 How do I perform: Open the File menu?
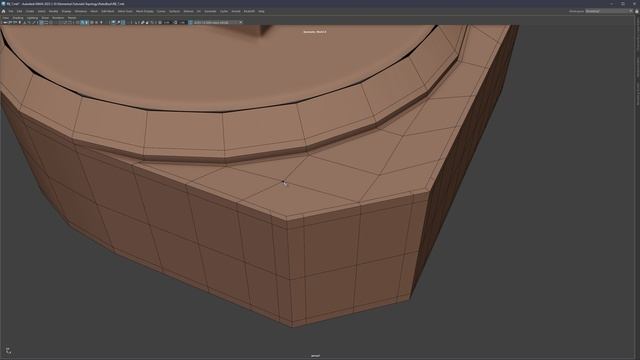11,11
